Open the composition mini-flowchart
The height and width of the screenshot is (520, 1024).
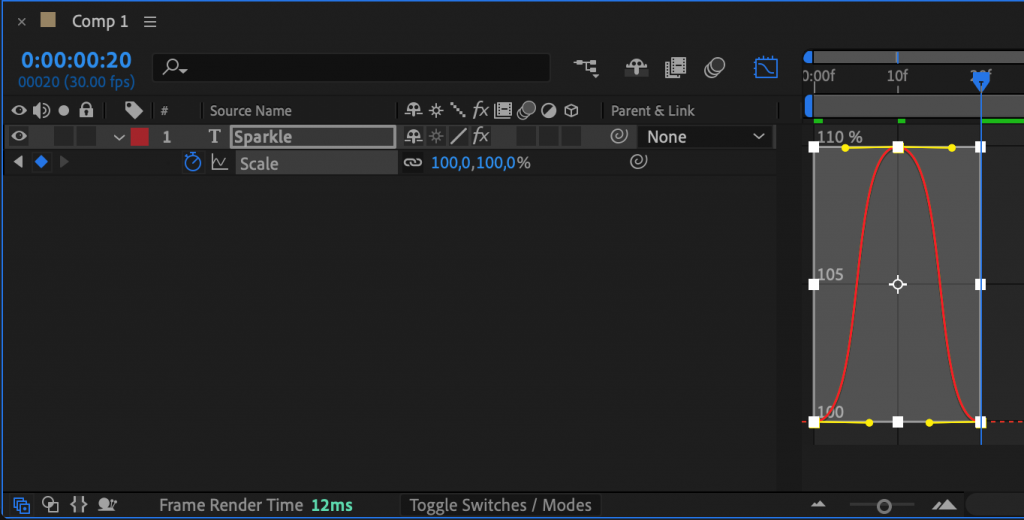click(x=585, y=68)
